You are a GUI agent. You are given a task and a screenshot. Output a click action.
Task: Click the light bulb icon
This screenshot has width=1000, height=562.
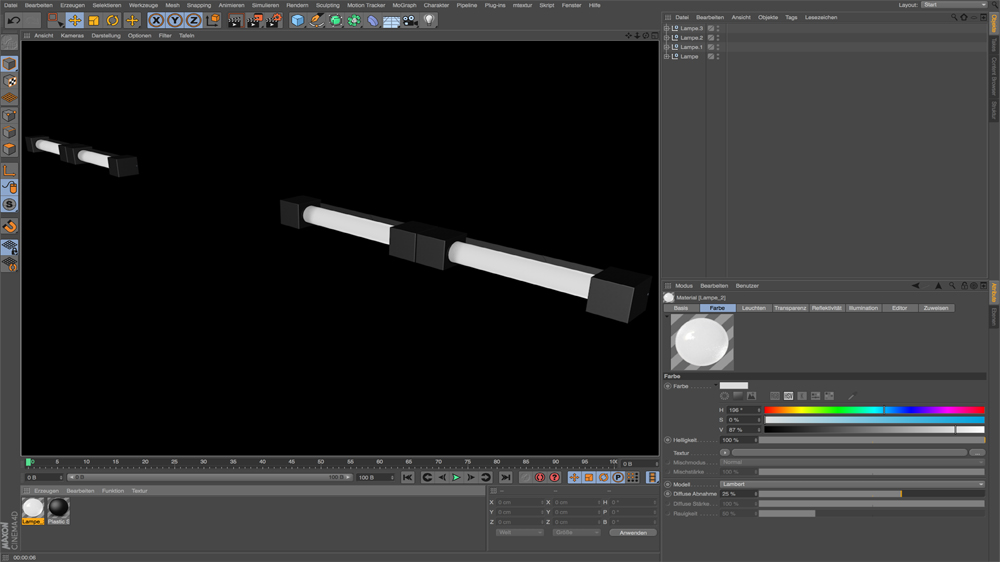[x=429, y=20]
